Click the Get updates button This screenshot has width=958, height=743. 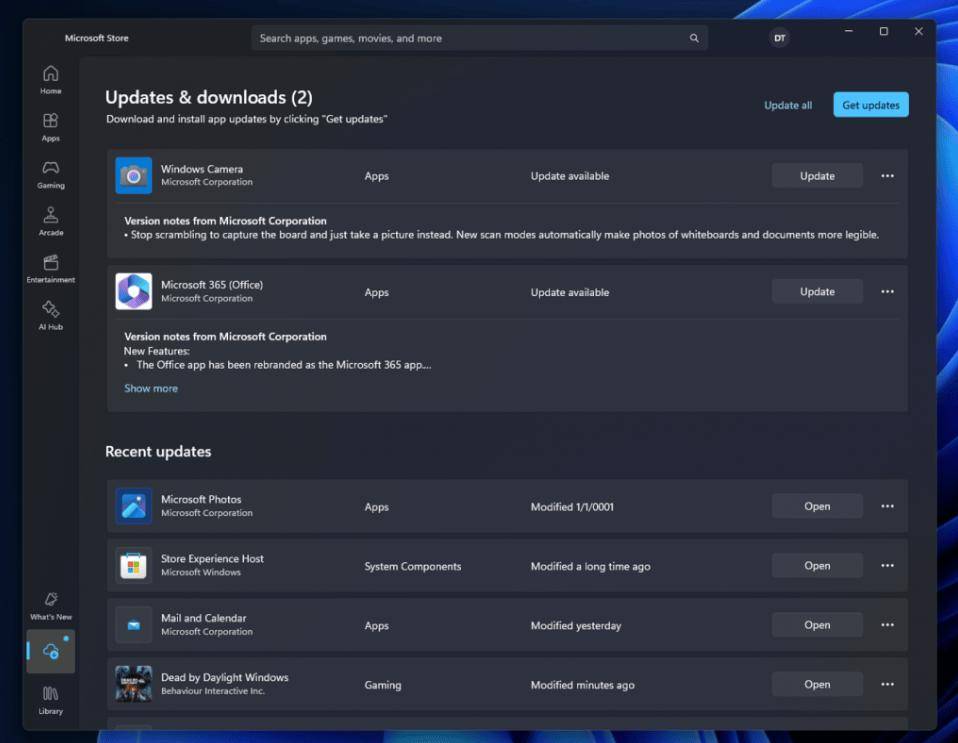(x=871, y=105)
